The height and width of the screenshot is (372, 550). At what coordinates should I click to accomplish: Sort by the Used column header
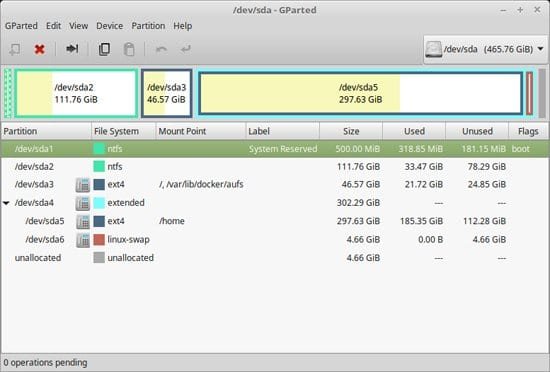tap(414, 131)
